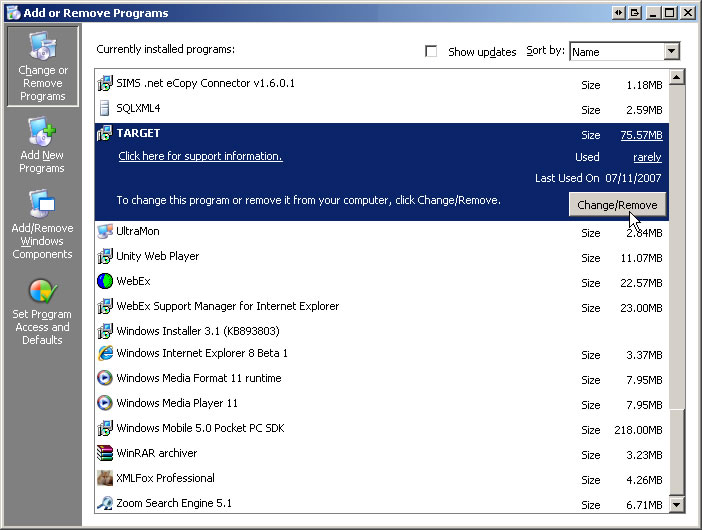
Task: Click the Change/Remove button for TARGET
Action: (x=617, y=205)
